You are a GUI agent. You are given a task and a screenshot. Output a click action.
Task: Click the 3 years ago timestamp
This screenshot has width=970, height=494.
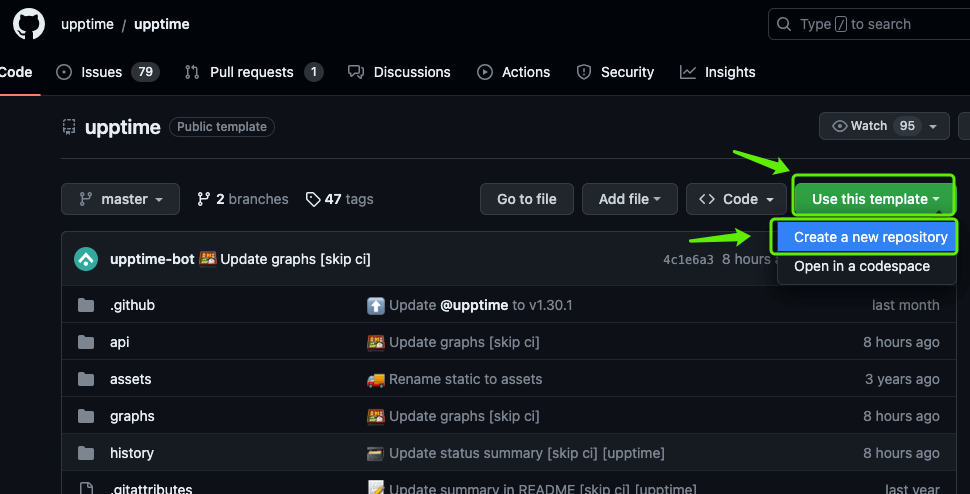coord(902,380)
